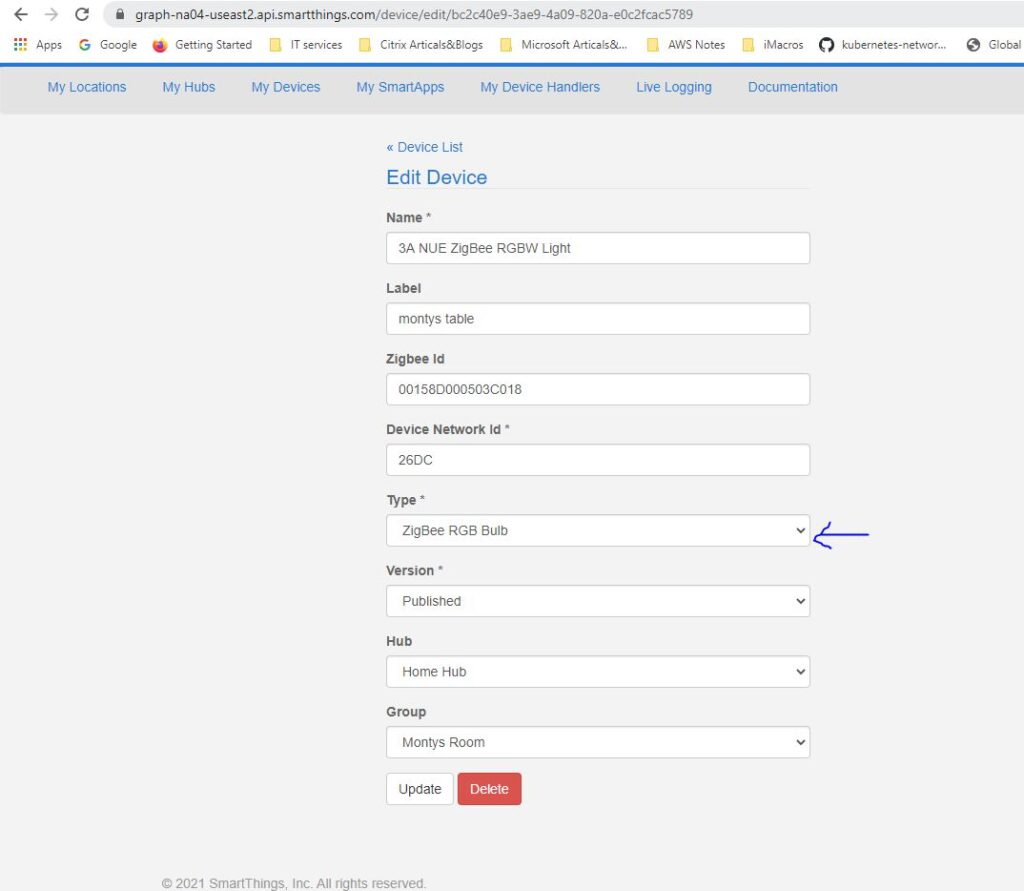Click the browser forward arrow
1024x891 pixels.
[x=51, y=14]
